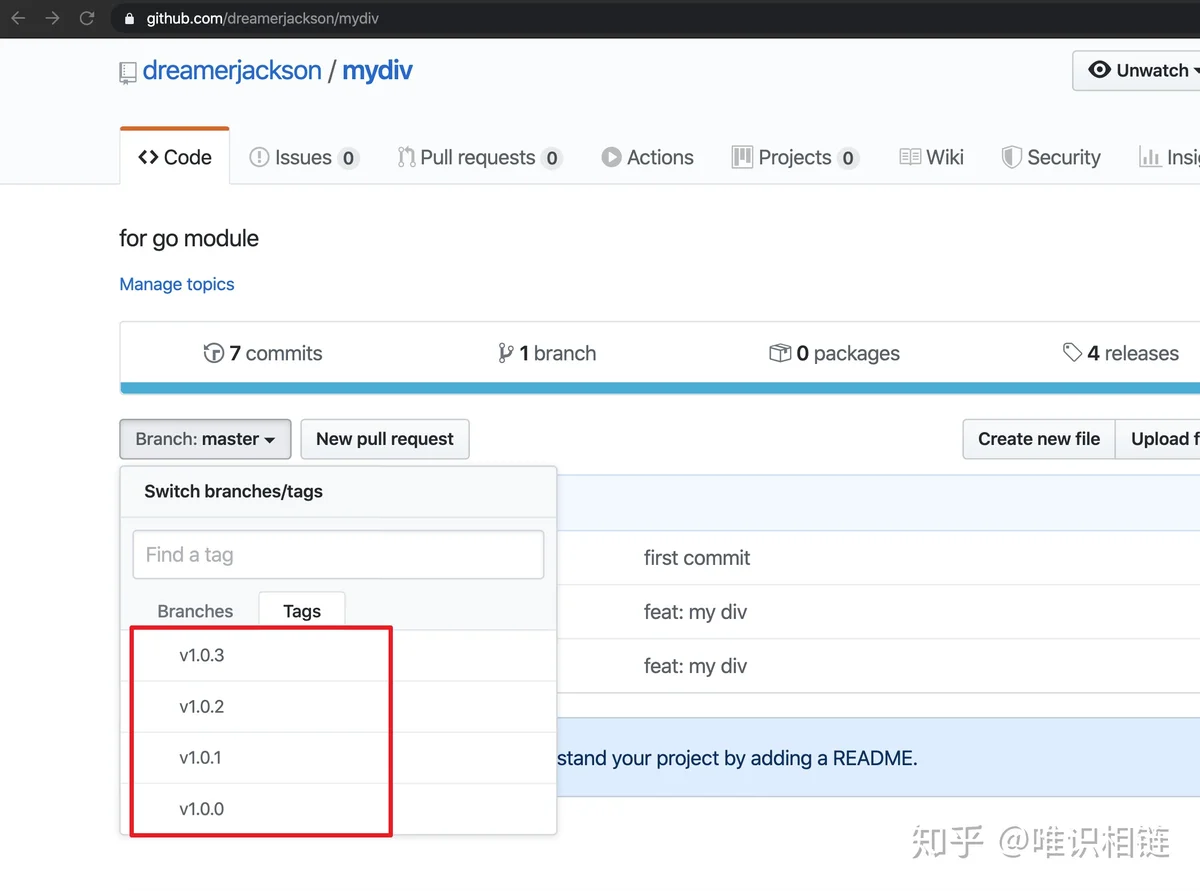Image resolution: width=1200 pixels, height=891 pixels.
Task: Click the 'for go module' description text
Action: tap(189, 238)
